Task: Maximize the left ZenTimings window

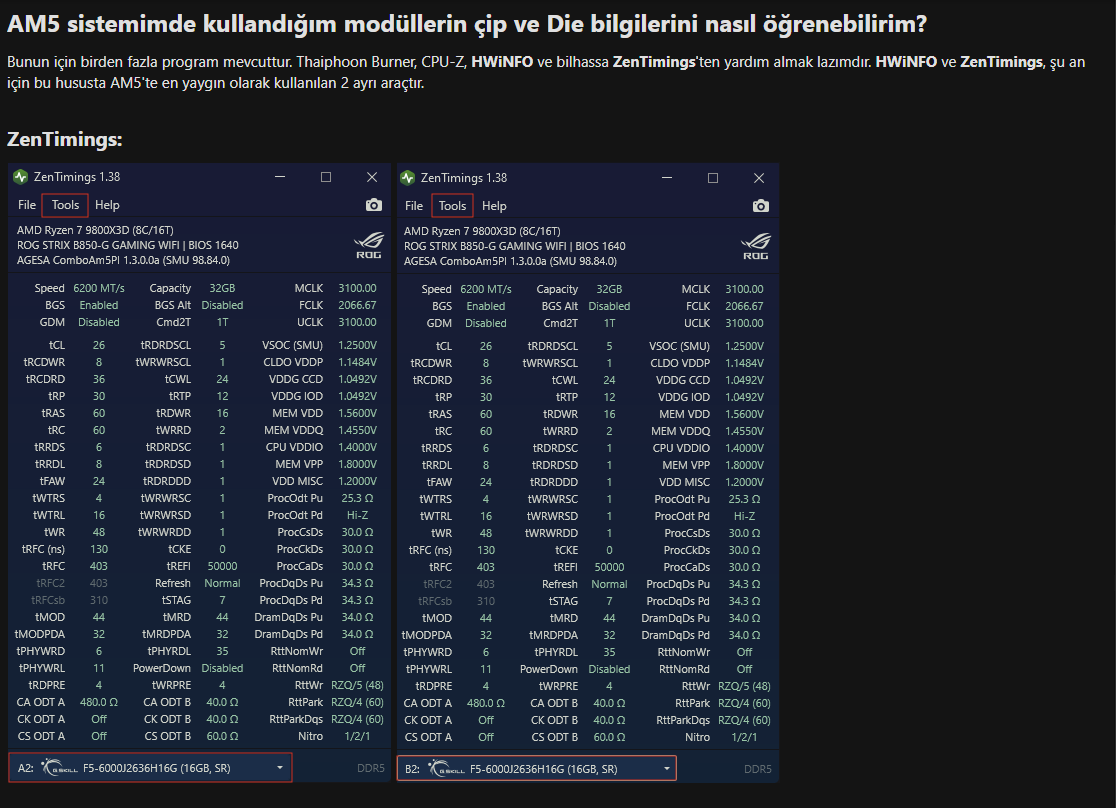Action: click(326, 177)
